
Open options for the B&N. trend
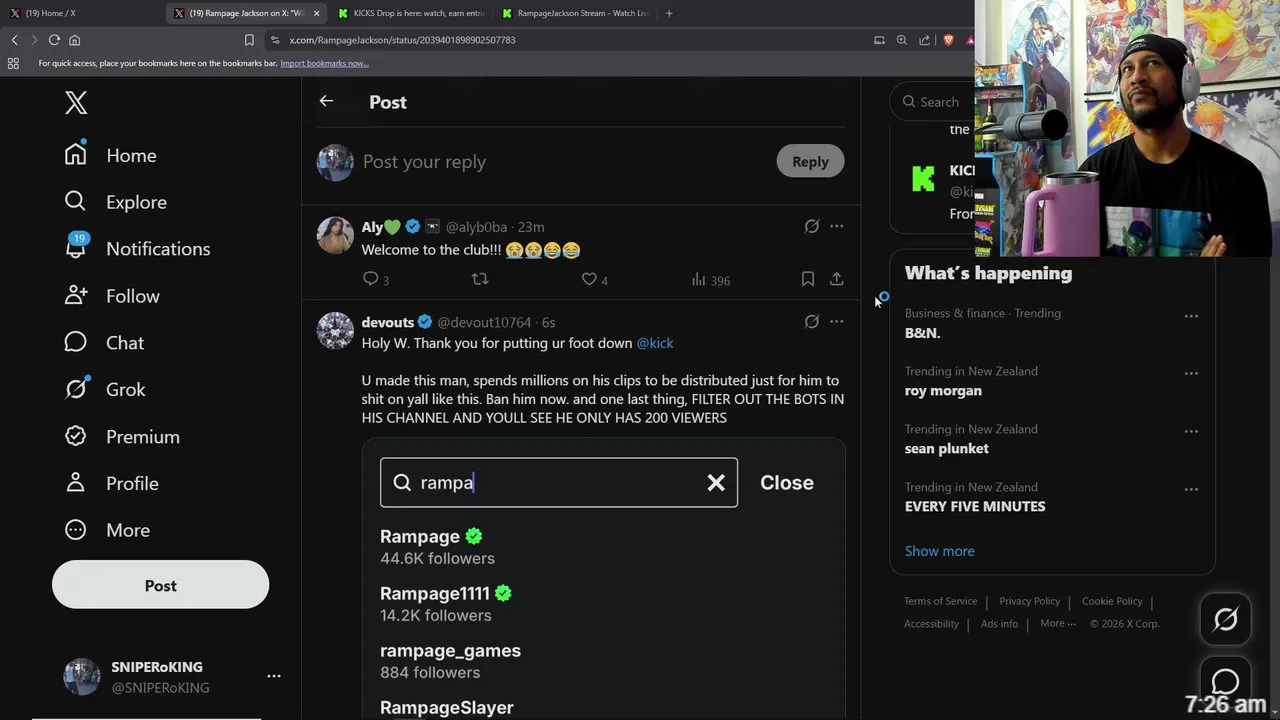pos(1191,315)
